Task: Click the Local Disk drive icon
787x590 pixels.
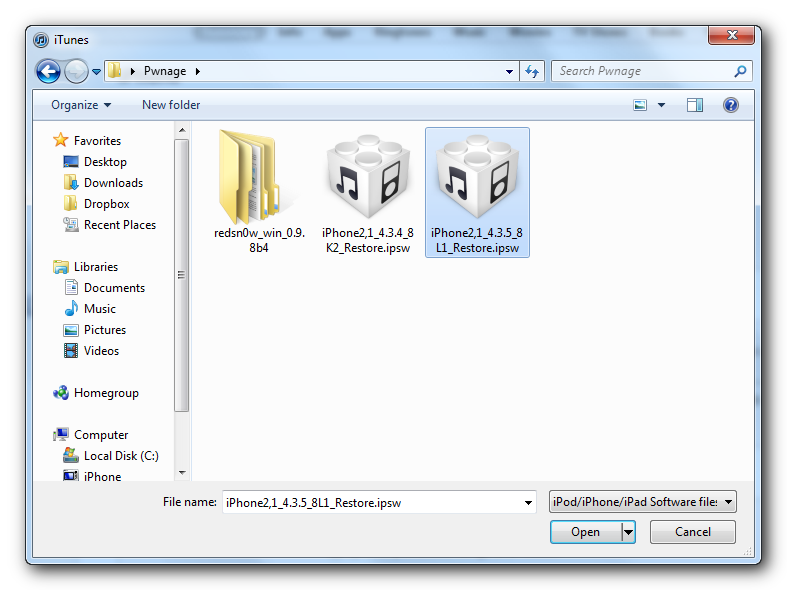Action: point(71,455)
